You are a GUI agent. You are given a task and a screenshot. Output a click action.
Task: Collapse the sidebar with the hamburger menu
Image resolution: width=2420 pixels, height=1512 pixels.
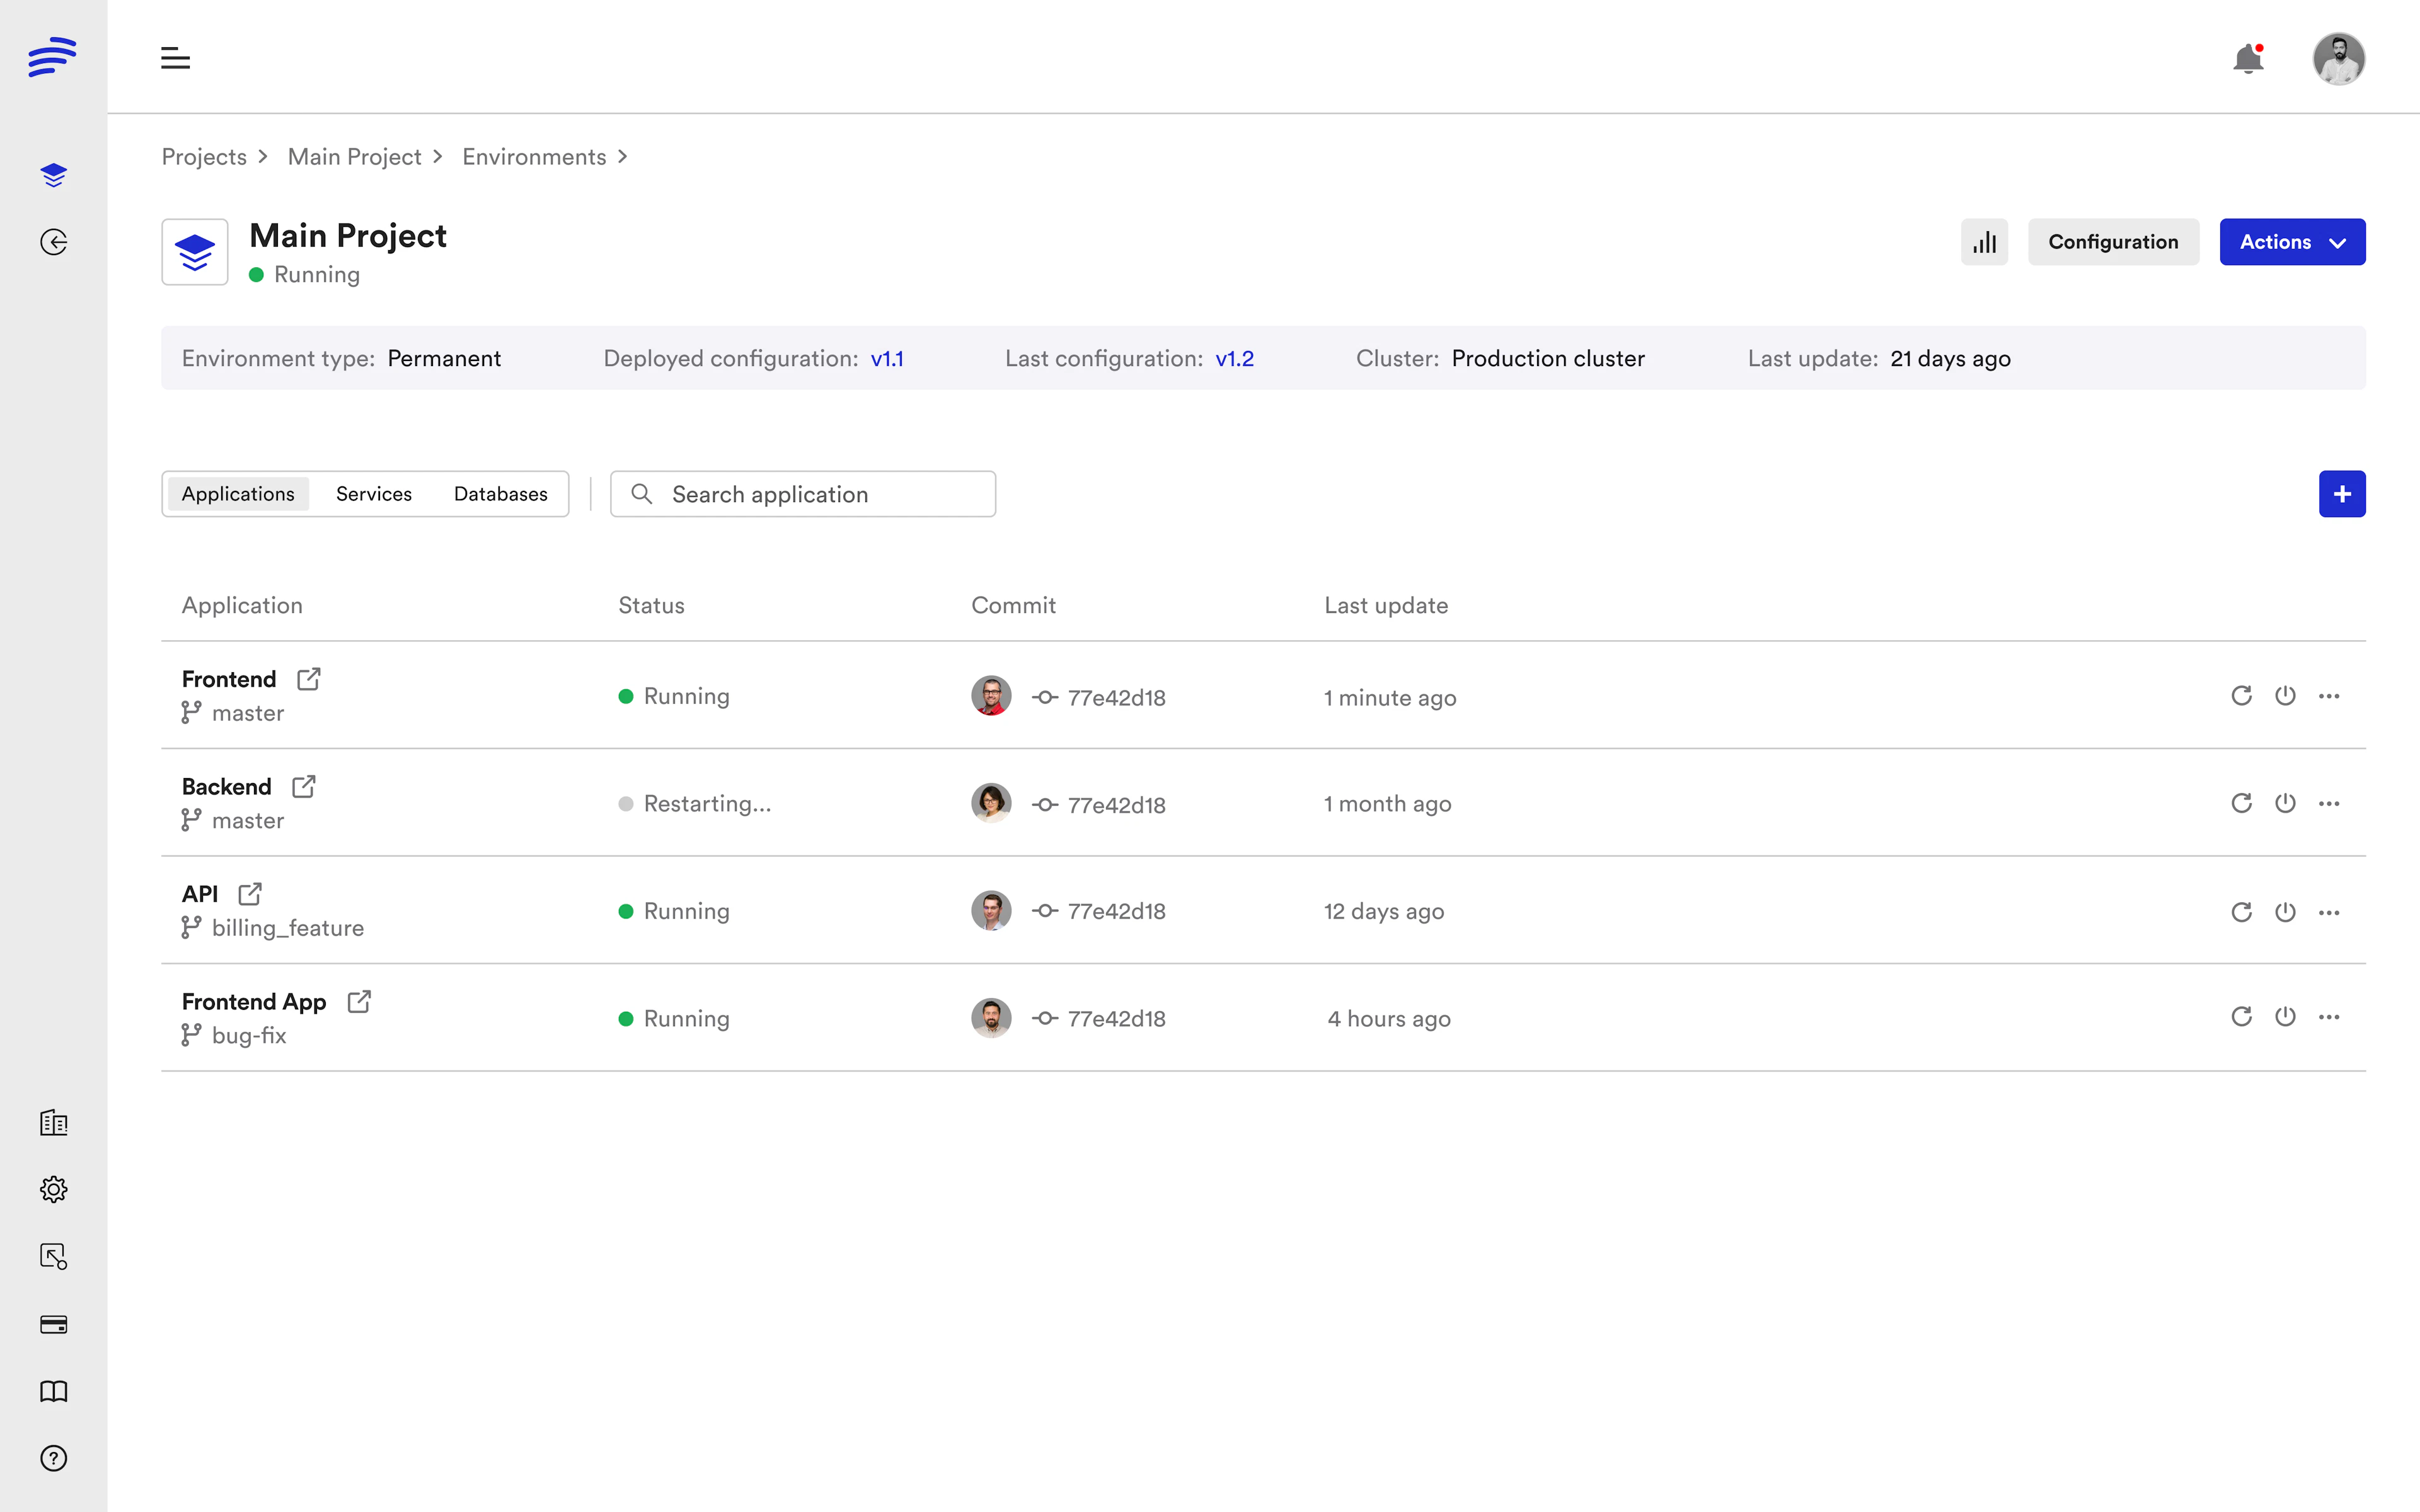pyautogui.click(x=175, y=58)
